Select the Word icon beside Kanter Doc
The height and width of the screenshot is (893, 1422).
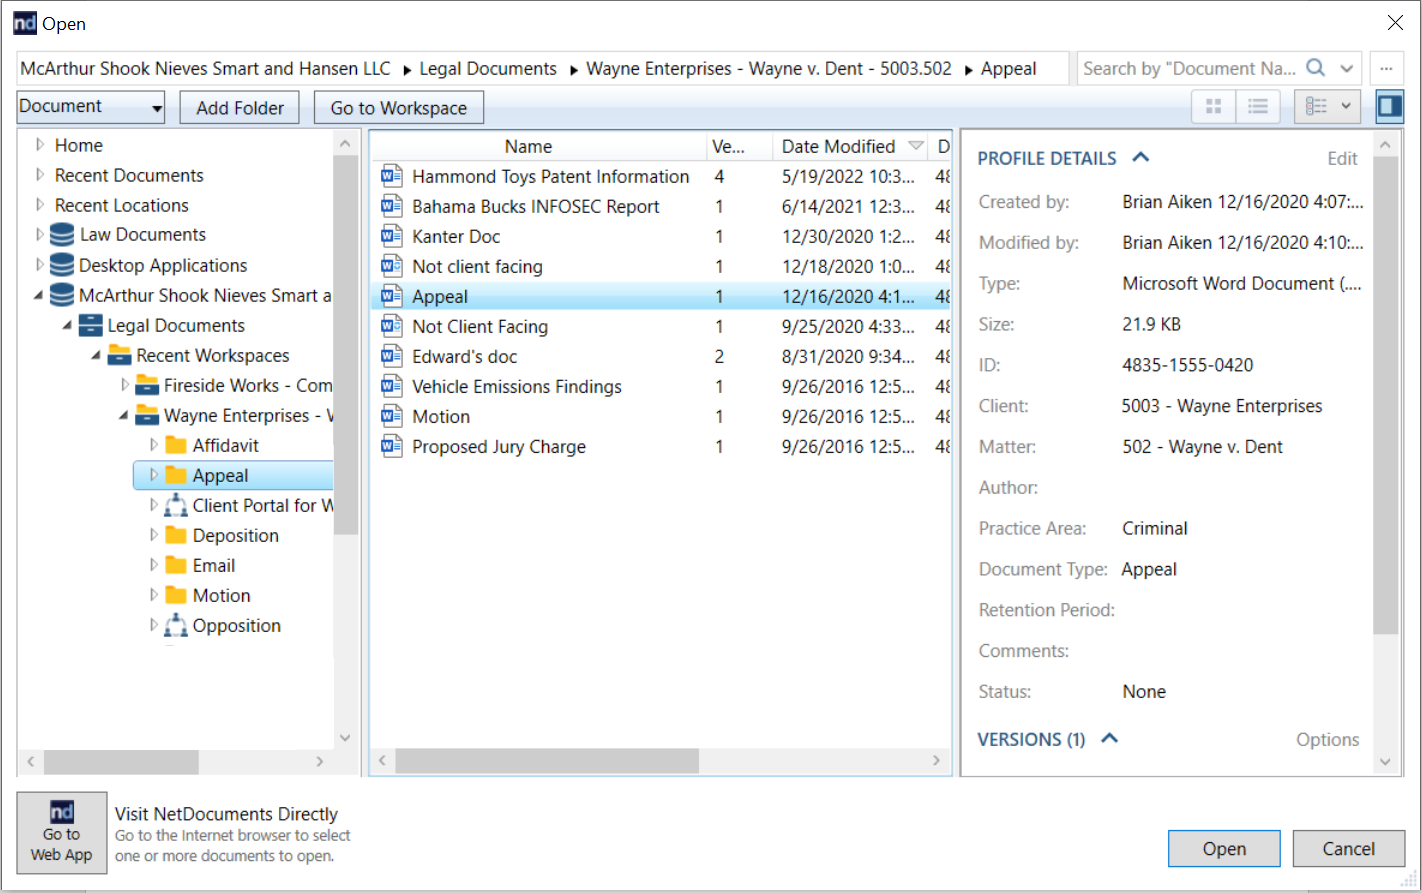[391, 236]
